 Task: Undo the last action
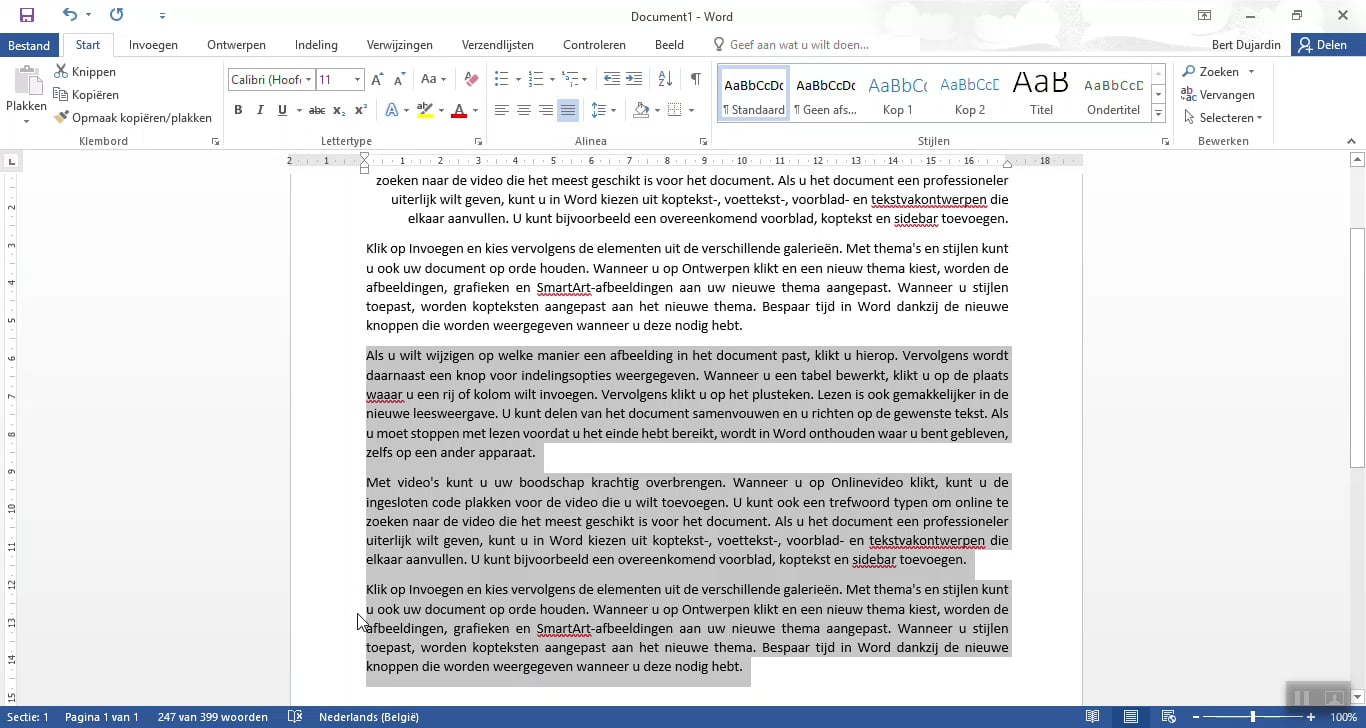click(x=70, y=15)
